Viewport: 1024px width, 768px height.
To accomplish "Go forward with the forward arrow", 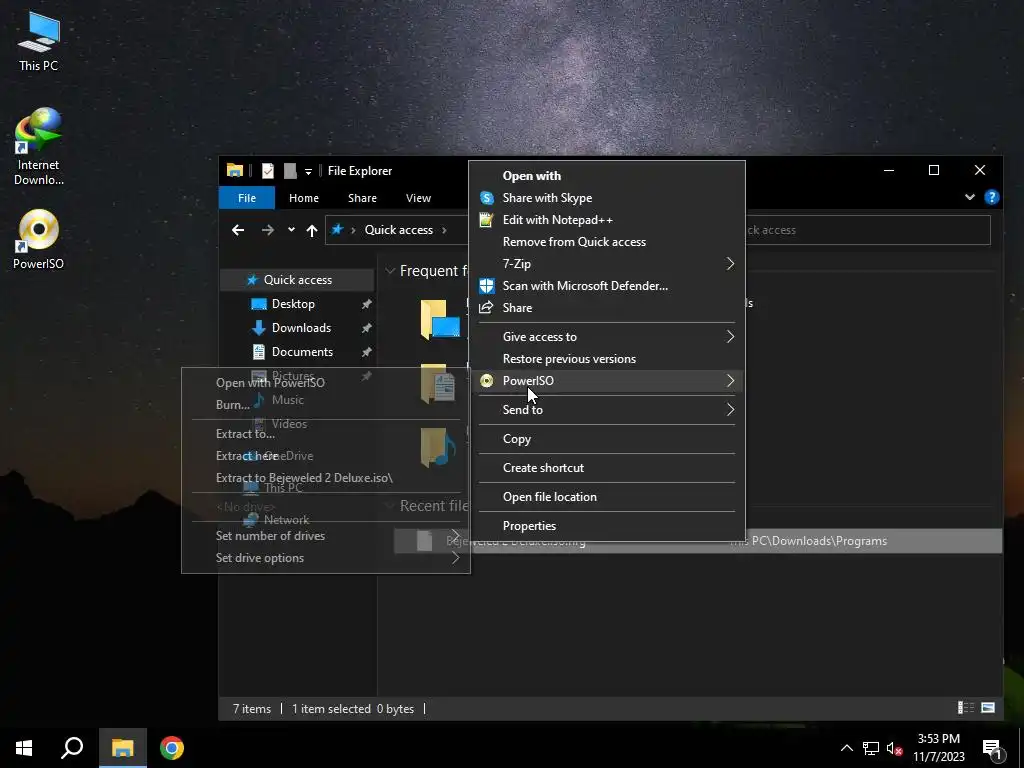I will coord(268,230).
